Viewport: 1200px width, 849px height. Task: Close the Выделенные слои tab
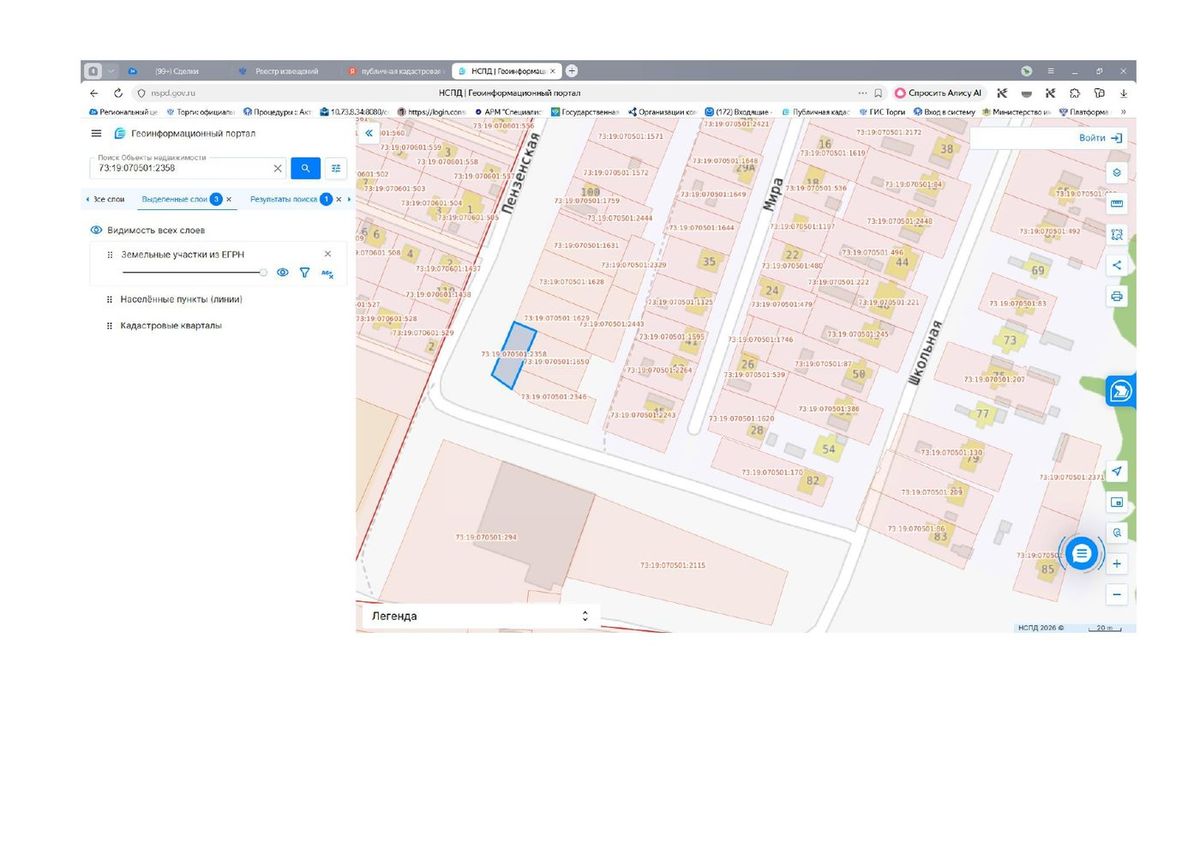coord(229,199)
